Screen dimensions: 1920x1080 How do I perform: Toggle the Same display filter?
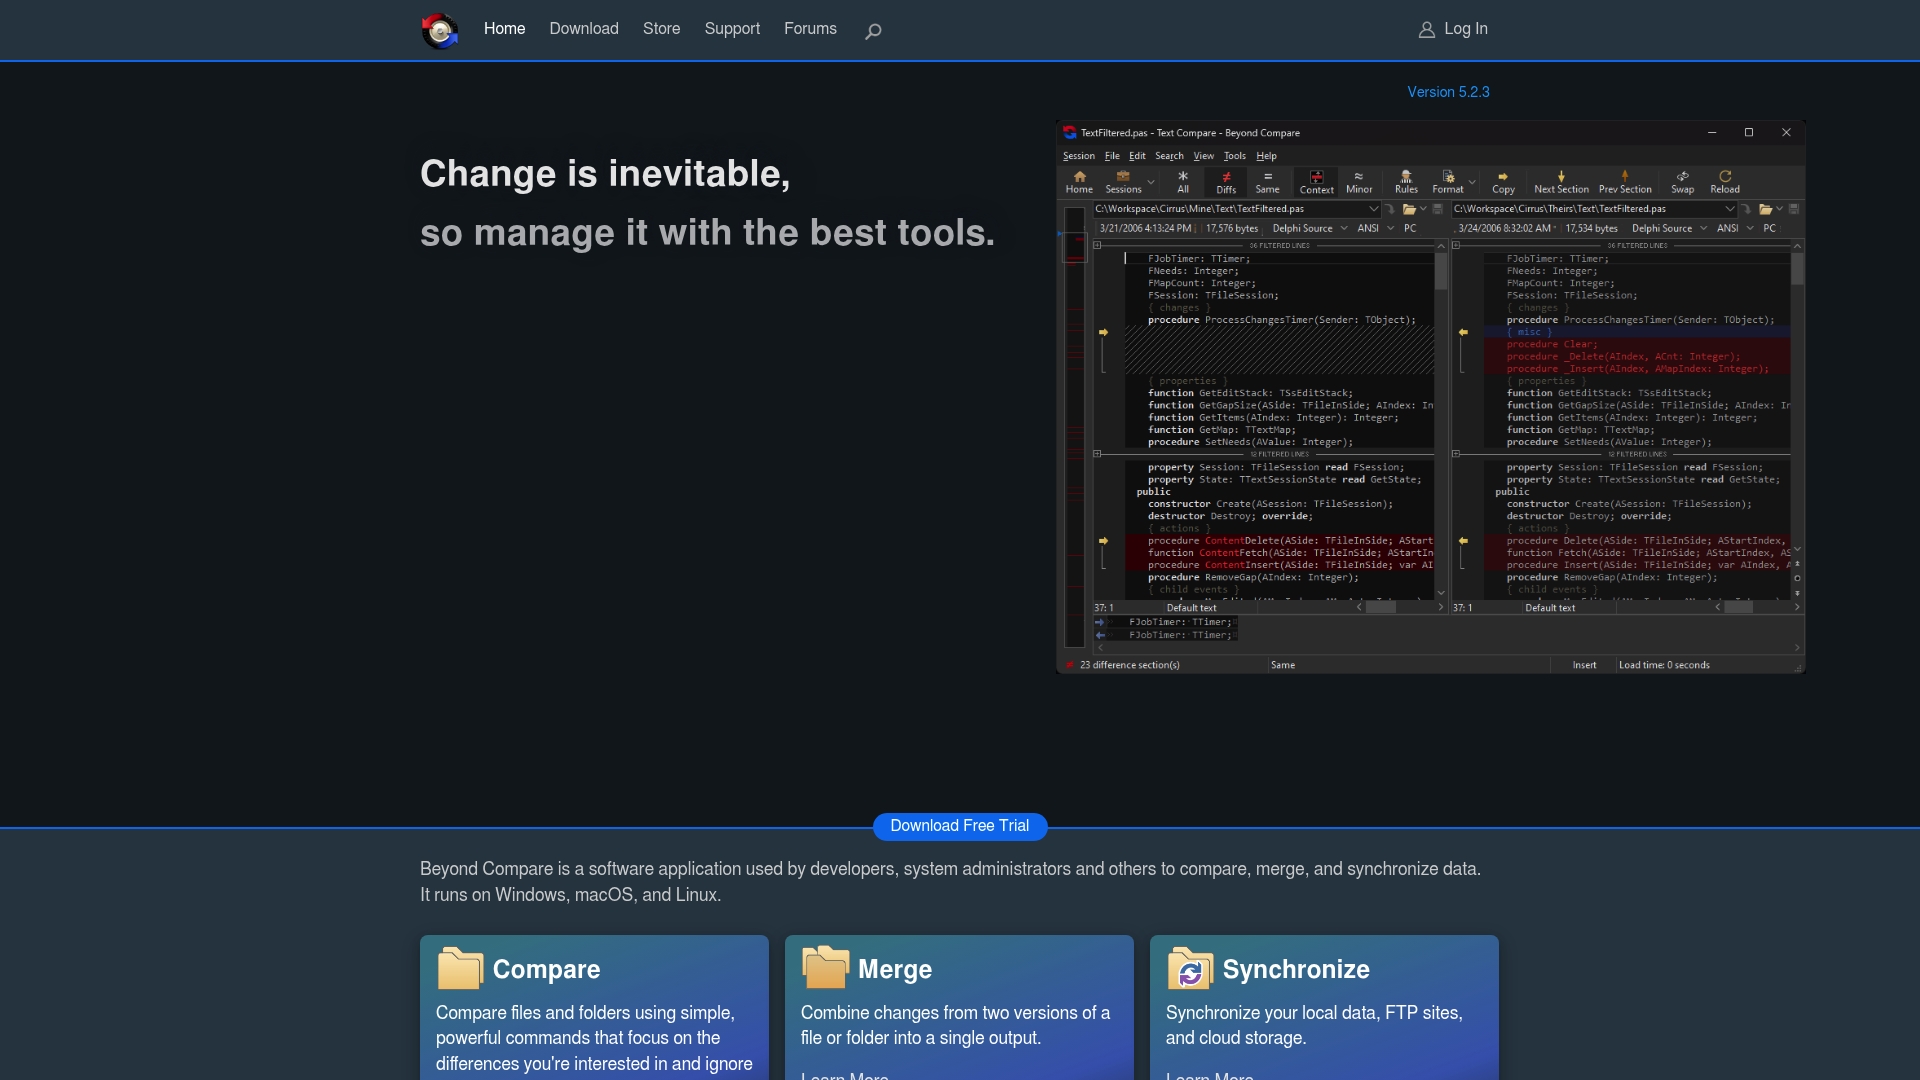pos(1267,182)
